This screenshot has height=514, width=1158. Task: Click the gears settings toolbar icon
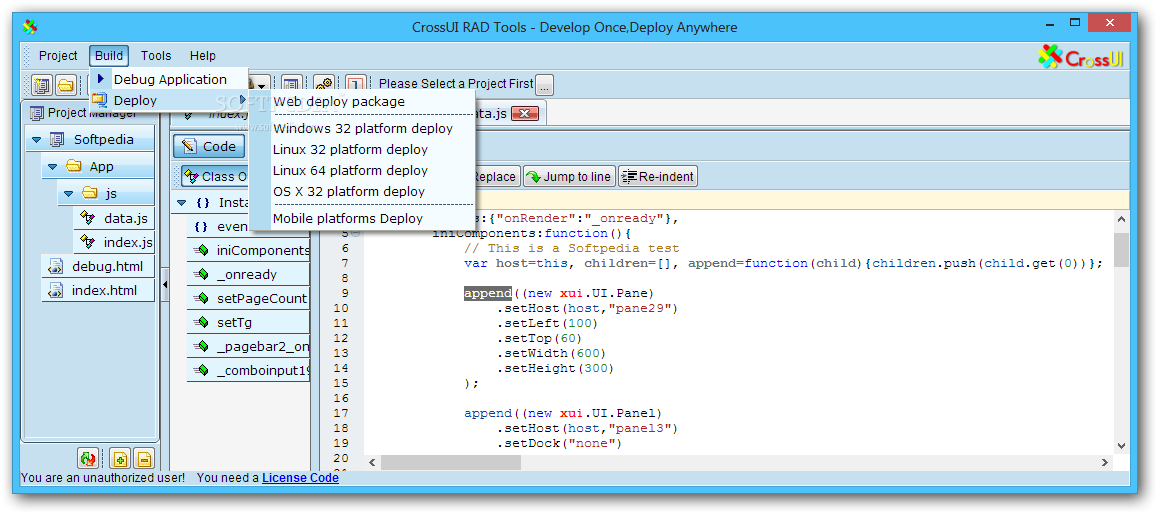[324, 85]
